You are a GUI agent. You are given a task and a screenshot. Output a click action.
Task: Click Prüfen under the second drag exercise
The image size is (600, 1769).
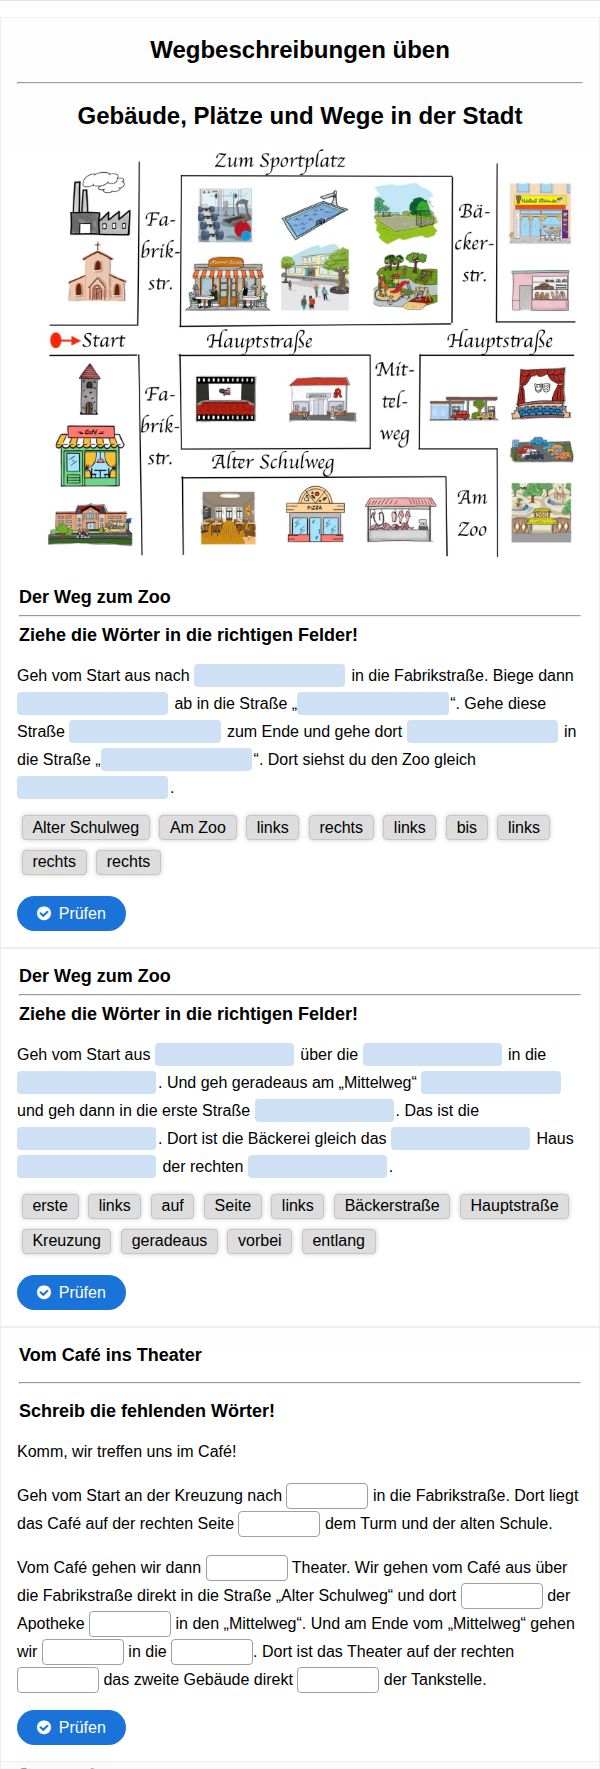click(71, 1293)
